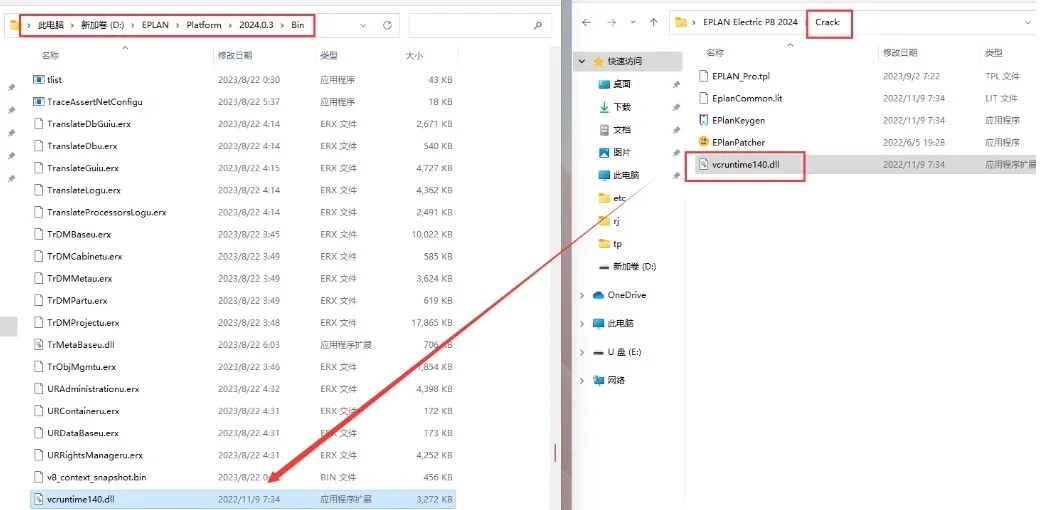Sort Crack window by 修改日期 column
1043x510 pixels.
coord(900,53)
